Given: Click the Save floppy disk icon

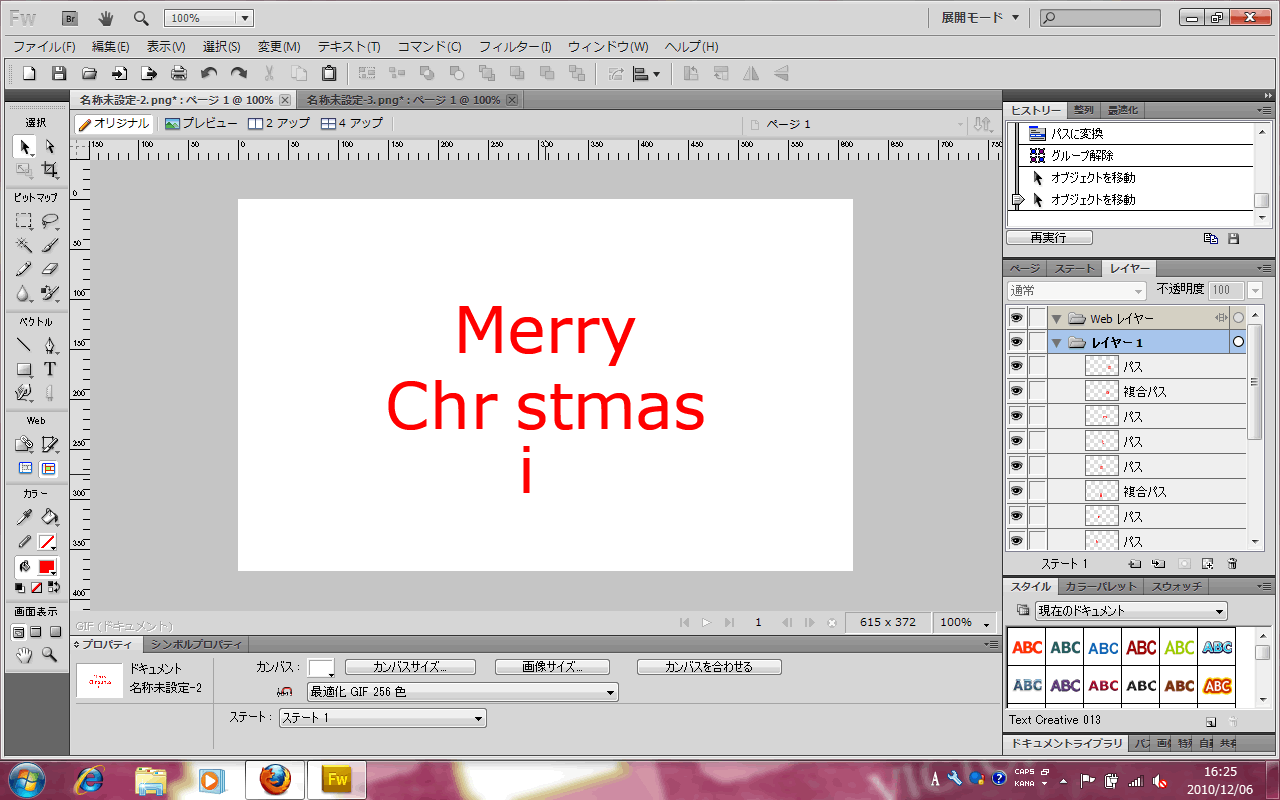Looking at the screenshot, I should click(59, 73).
